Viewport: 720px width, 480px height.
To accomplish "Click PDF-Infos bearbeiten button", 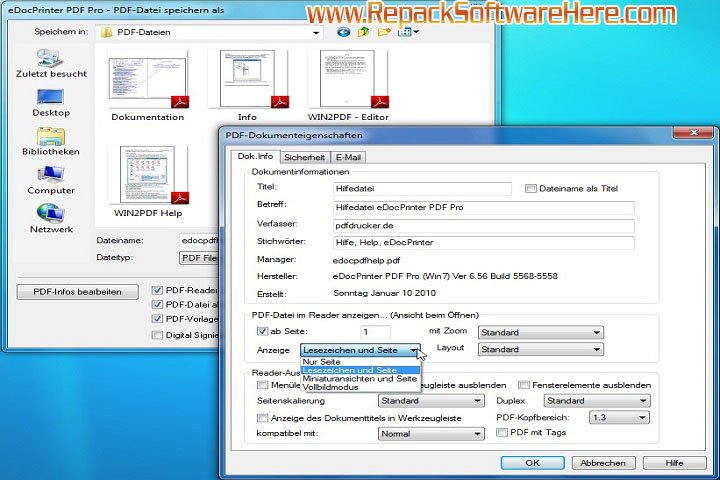I will (x=77, y=292).
